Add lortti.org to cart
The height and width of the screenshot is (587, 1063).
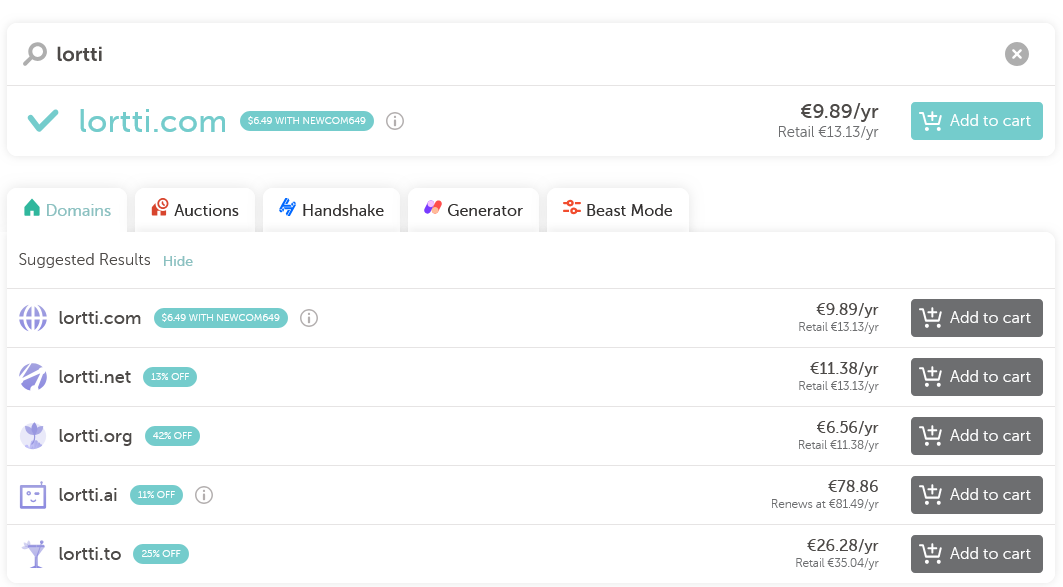click(x=976, y=436)
